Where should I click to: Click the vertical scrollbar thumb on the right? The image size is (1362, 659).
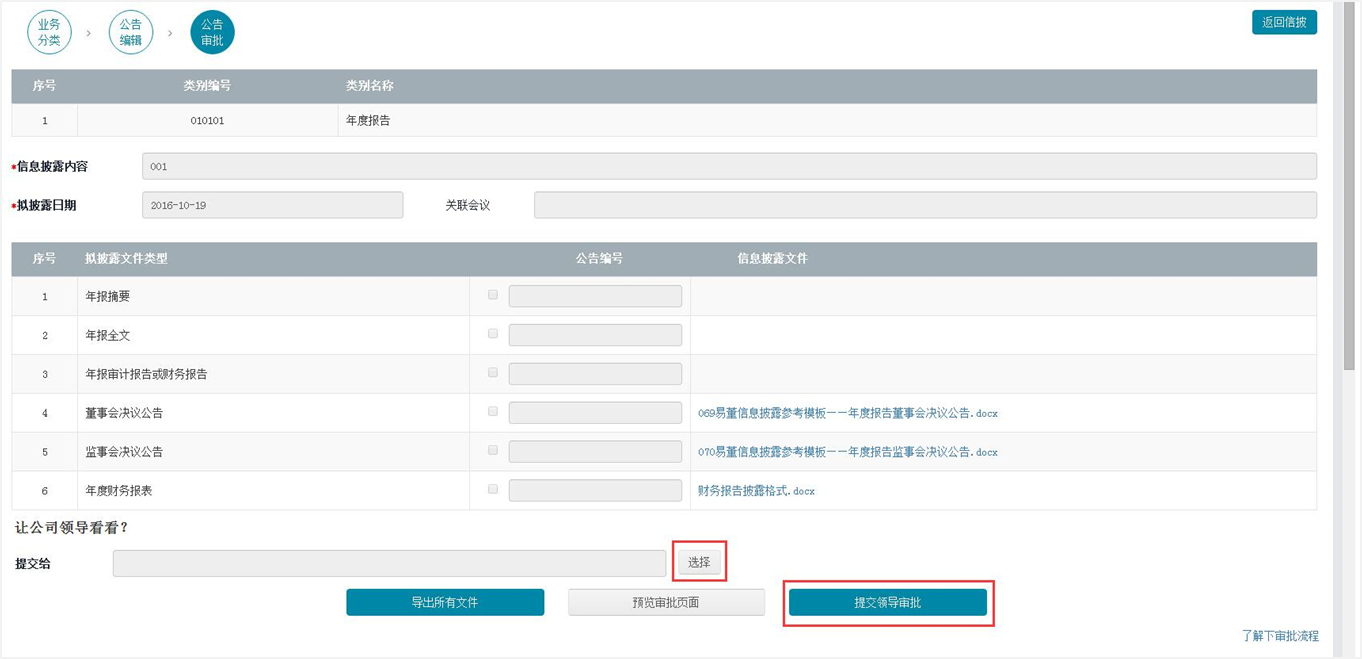point(1349,188)
